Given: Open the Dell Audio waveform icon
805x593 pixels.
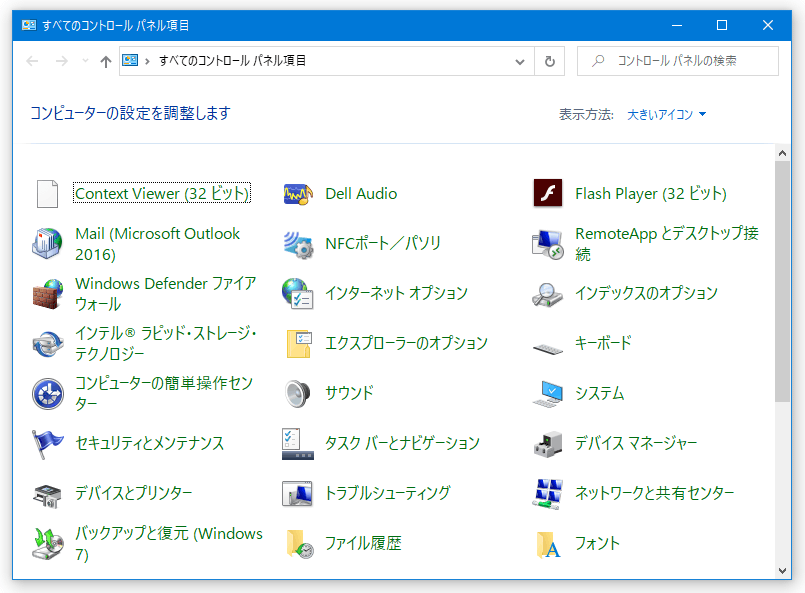Looking at the screenshot, I should pyautogui.click(x=298, y=194).
